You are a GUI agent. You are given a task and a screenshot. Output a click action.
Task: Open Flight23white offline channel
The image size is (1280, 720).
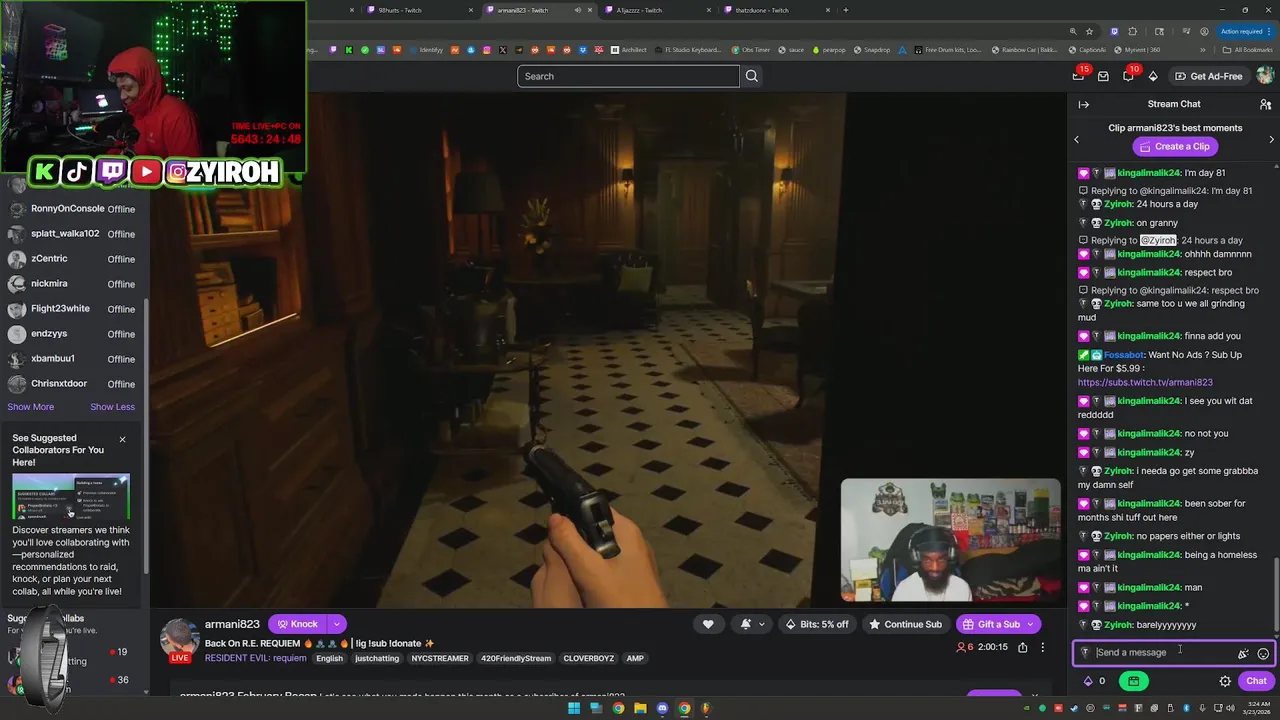(75, 309)
